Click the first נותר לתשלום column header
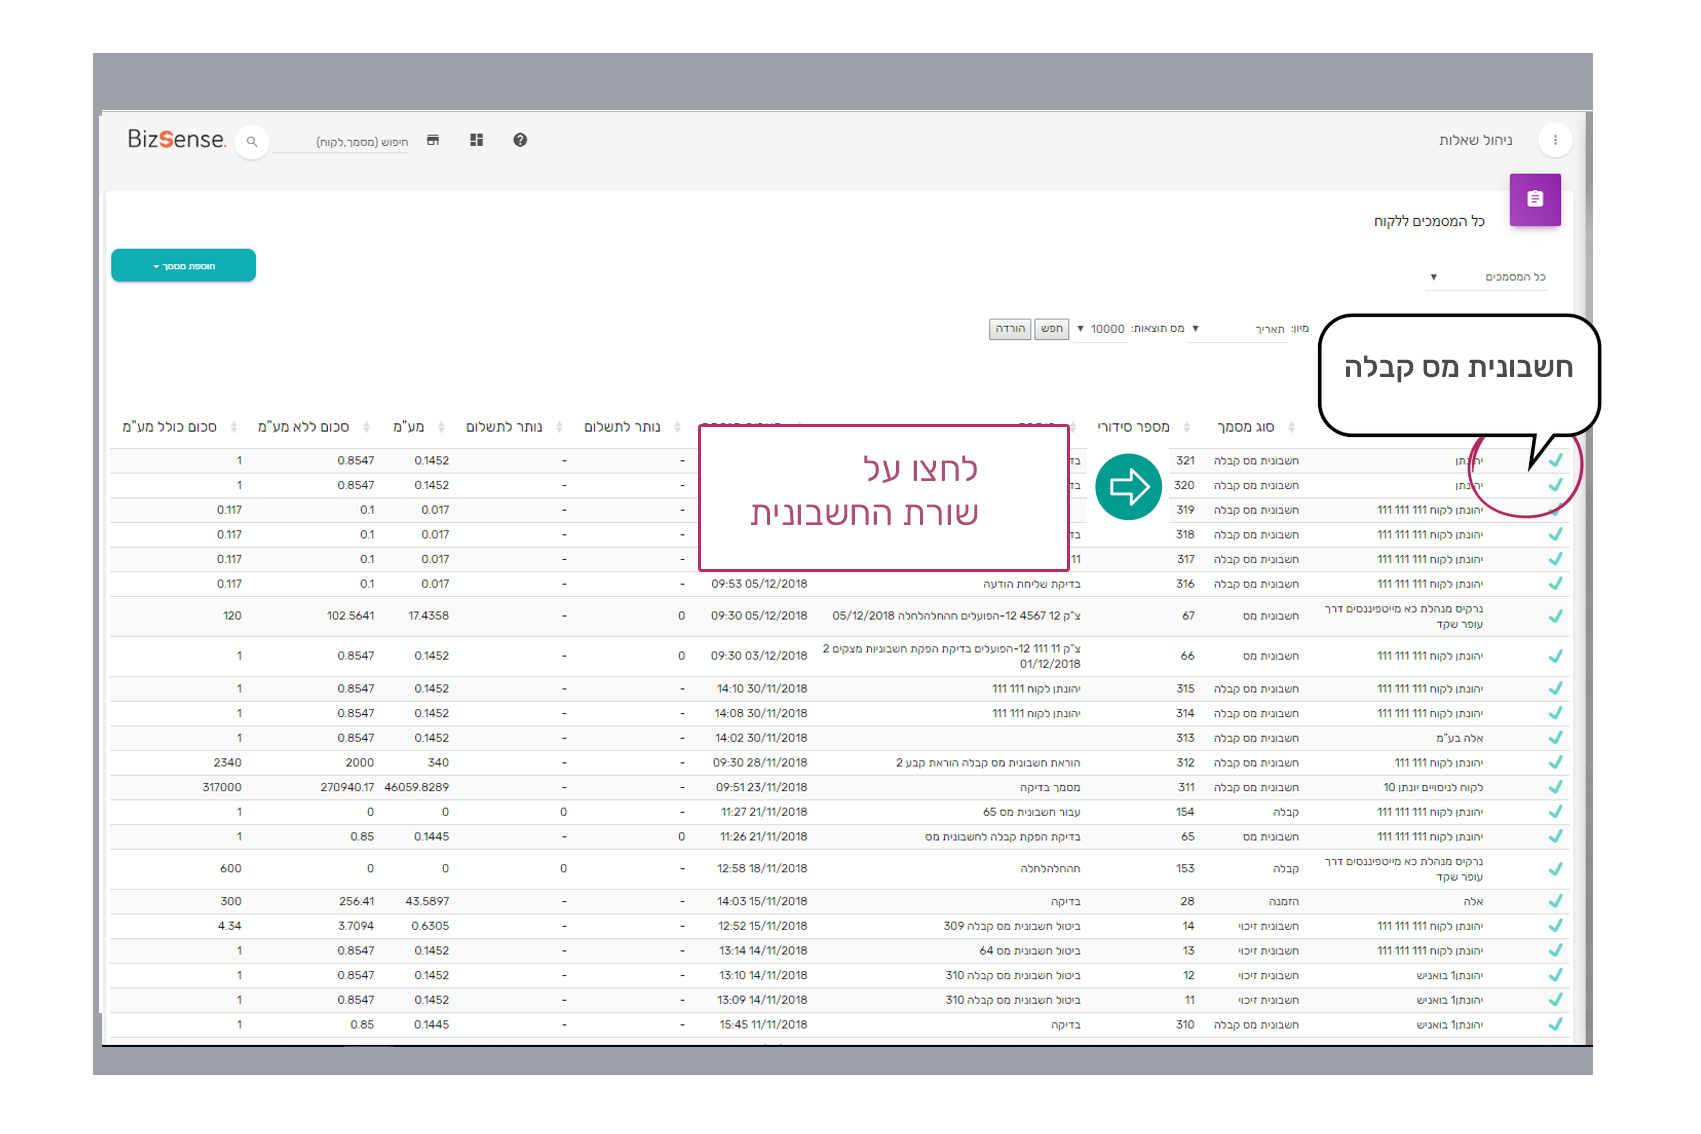 622,427
